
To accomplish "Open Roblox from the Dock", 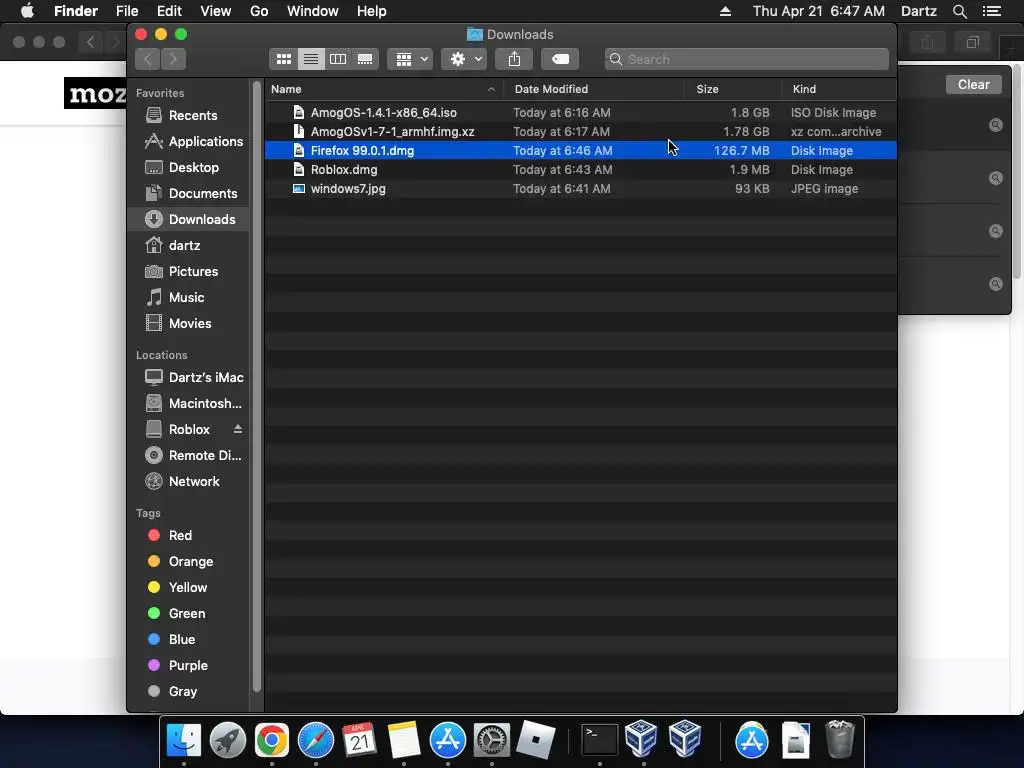I will (x=535, y=740).
